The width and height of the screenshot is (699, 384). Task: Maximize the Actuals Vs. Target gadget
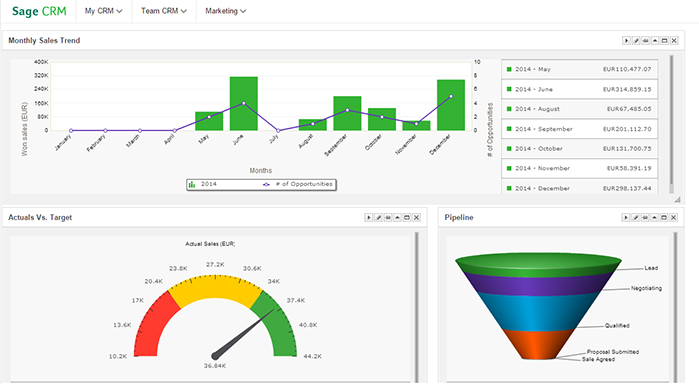tap(407, 218)
